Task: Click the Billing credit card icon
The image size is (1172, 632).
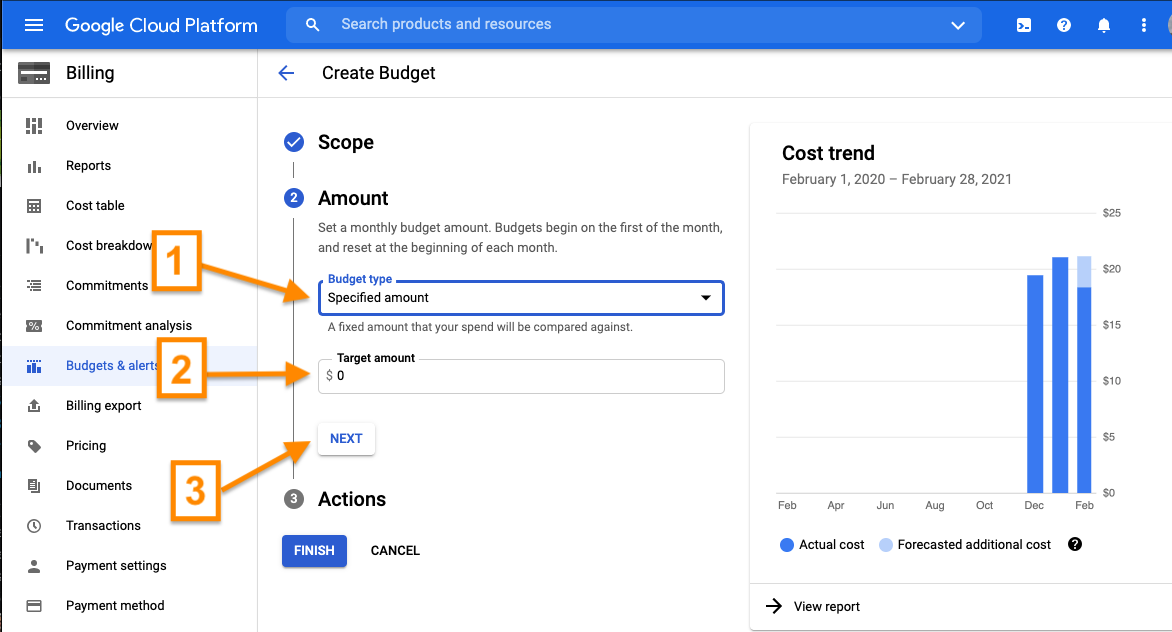Action: click(34, 73)
